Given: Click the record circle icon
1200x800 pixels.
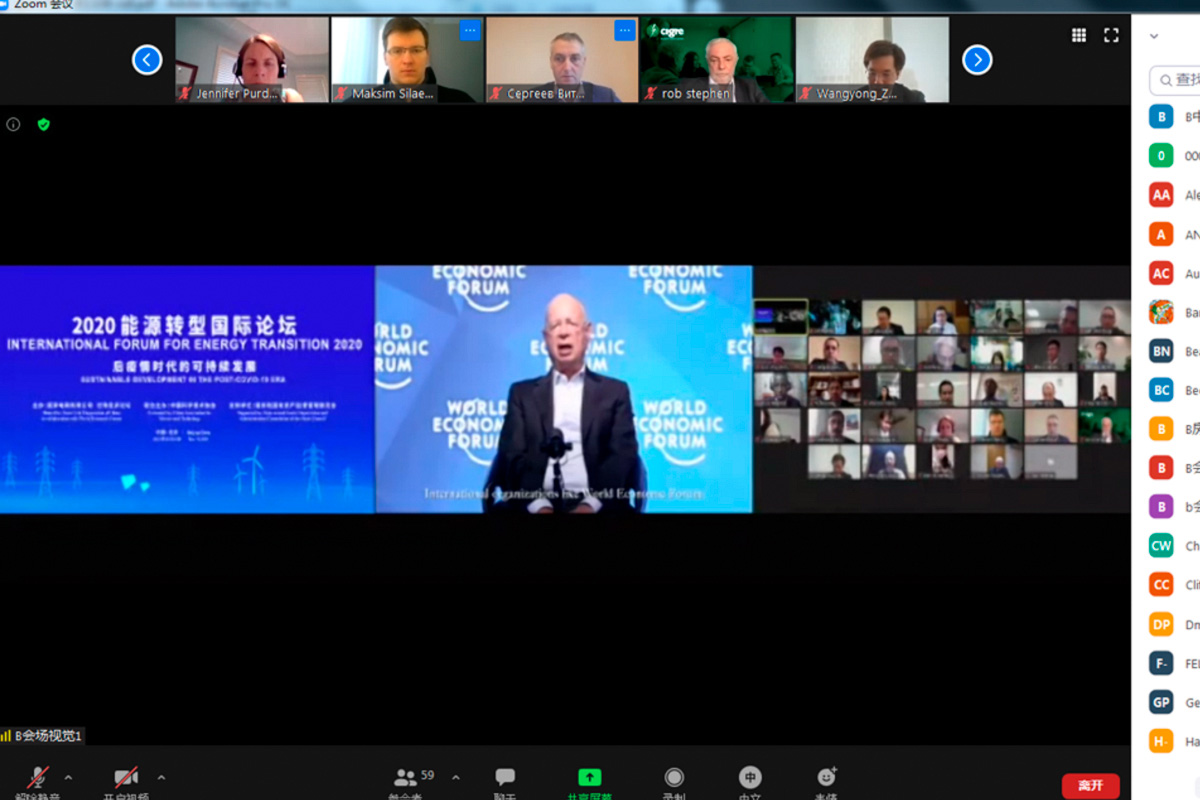Looking at the screenshot, I should click(x=674, y=777).
